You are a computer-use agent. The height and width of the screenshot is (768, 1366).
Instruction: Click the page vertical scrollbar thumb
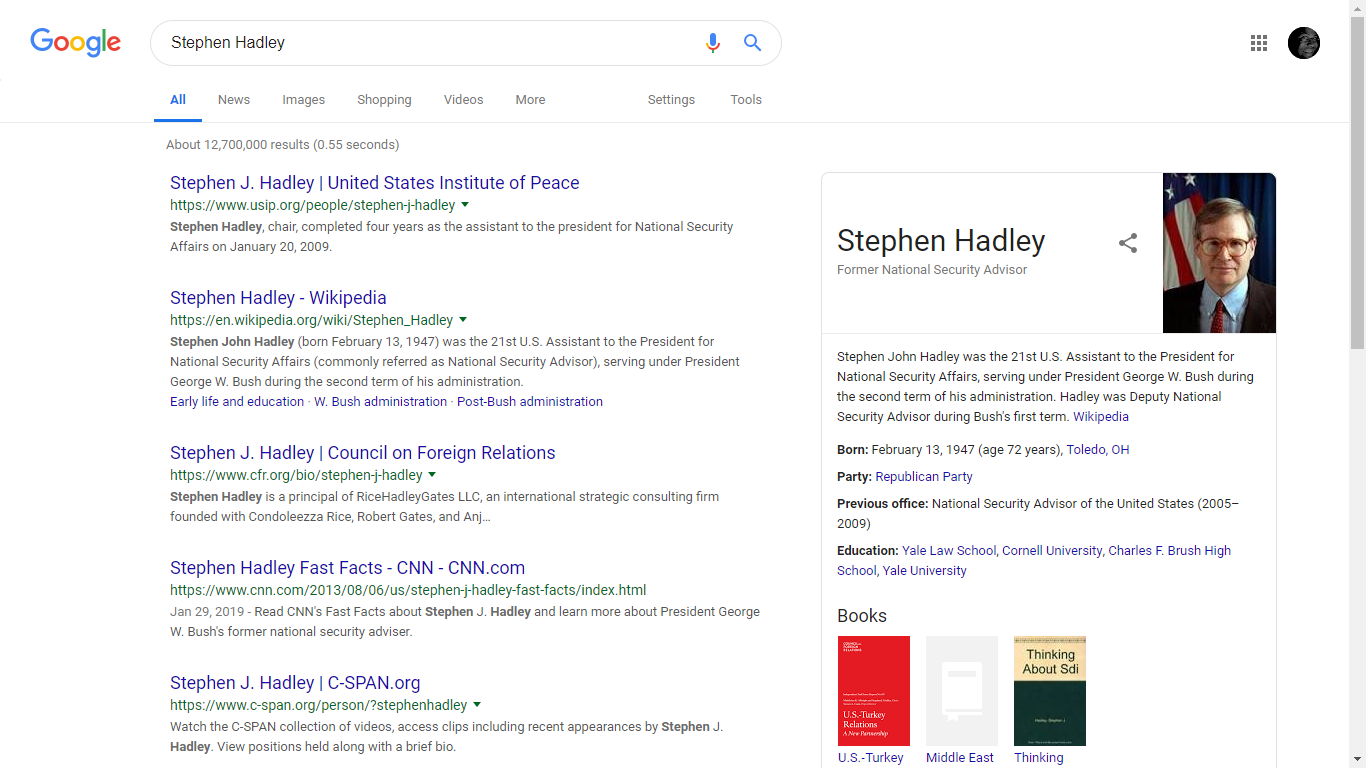click(1357, 182)
